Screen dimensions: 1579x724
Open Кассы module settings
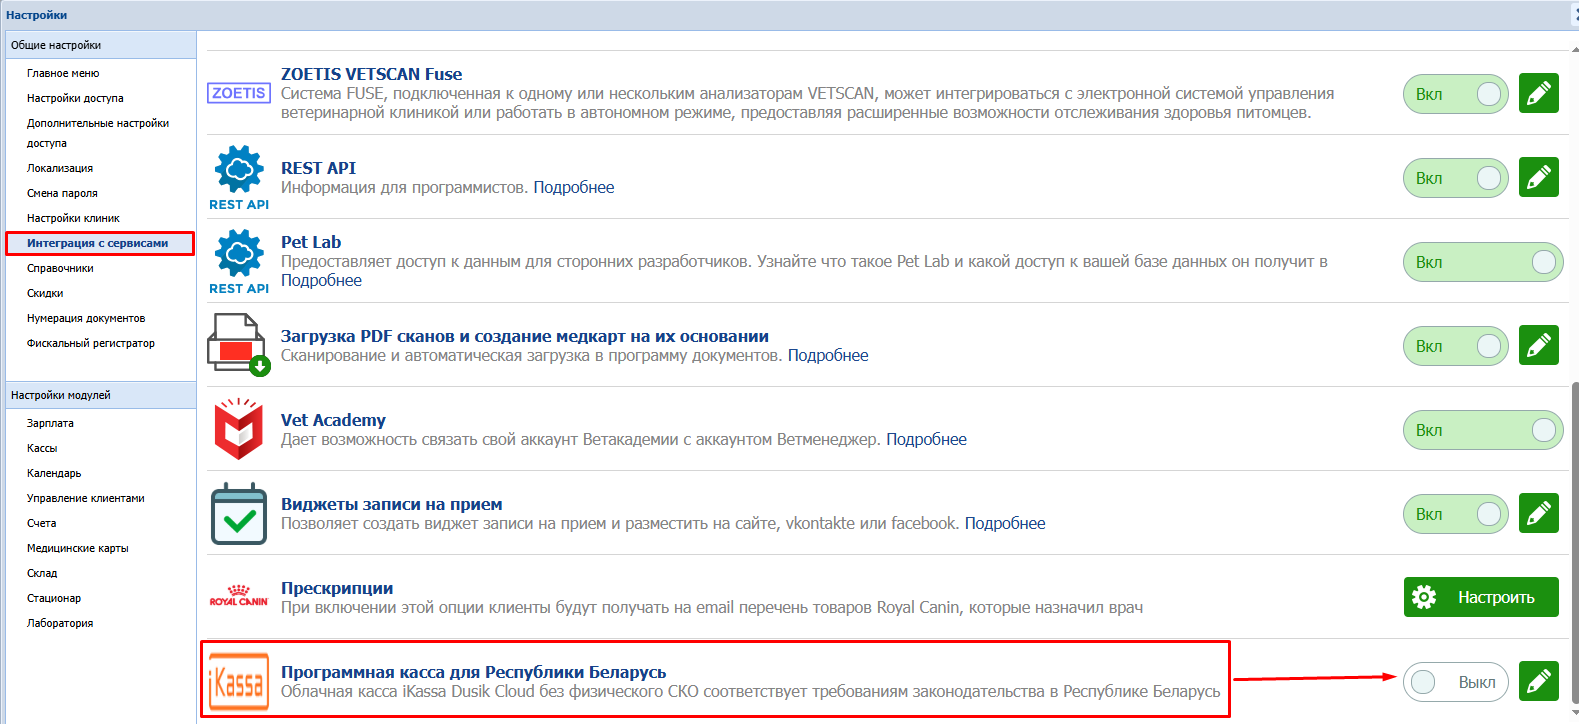(42, 448)
